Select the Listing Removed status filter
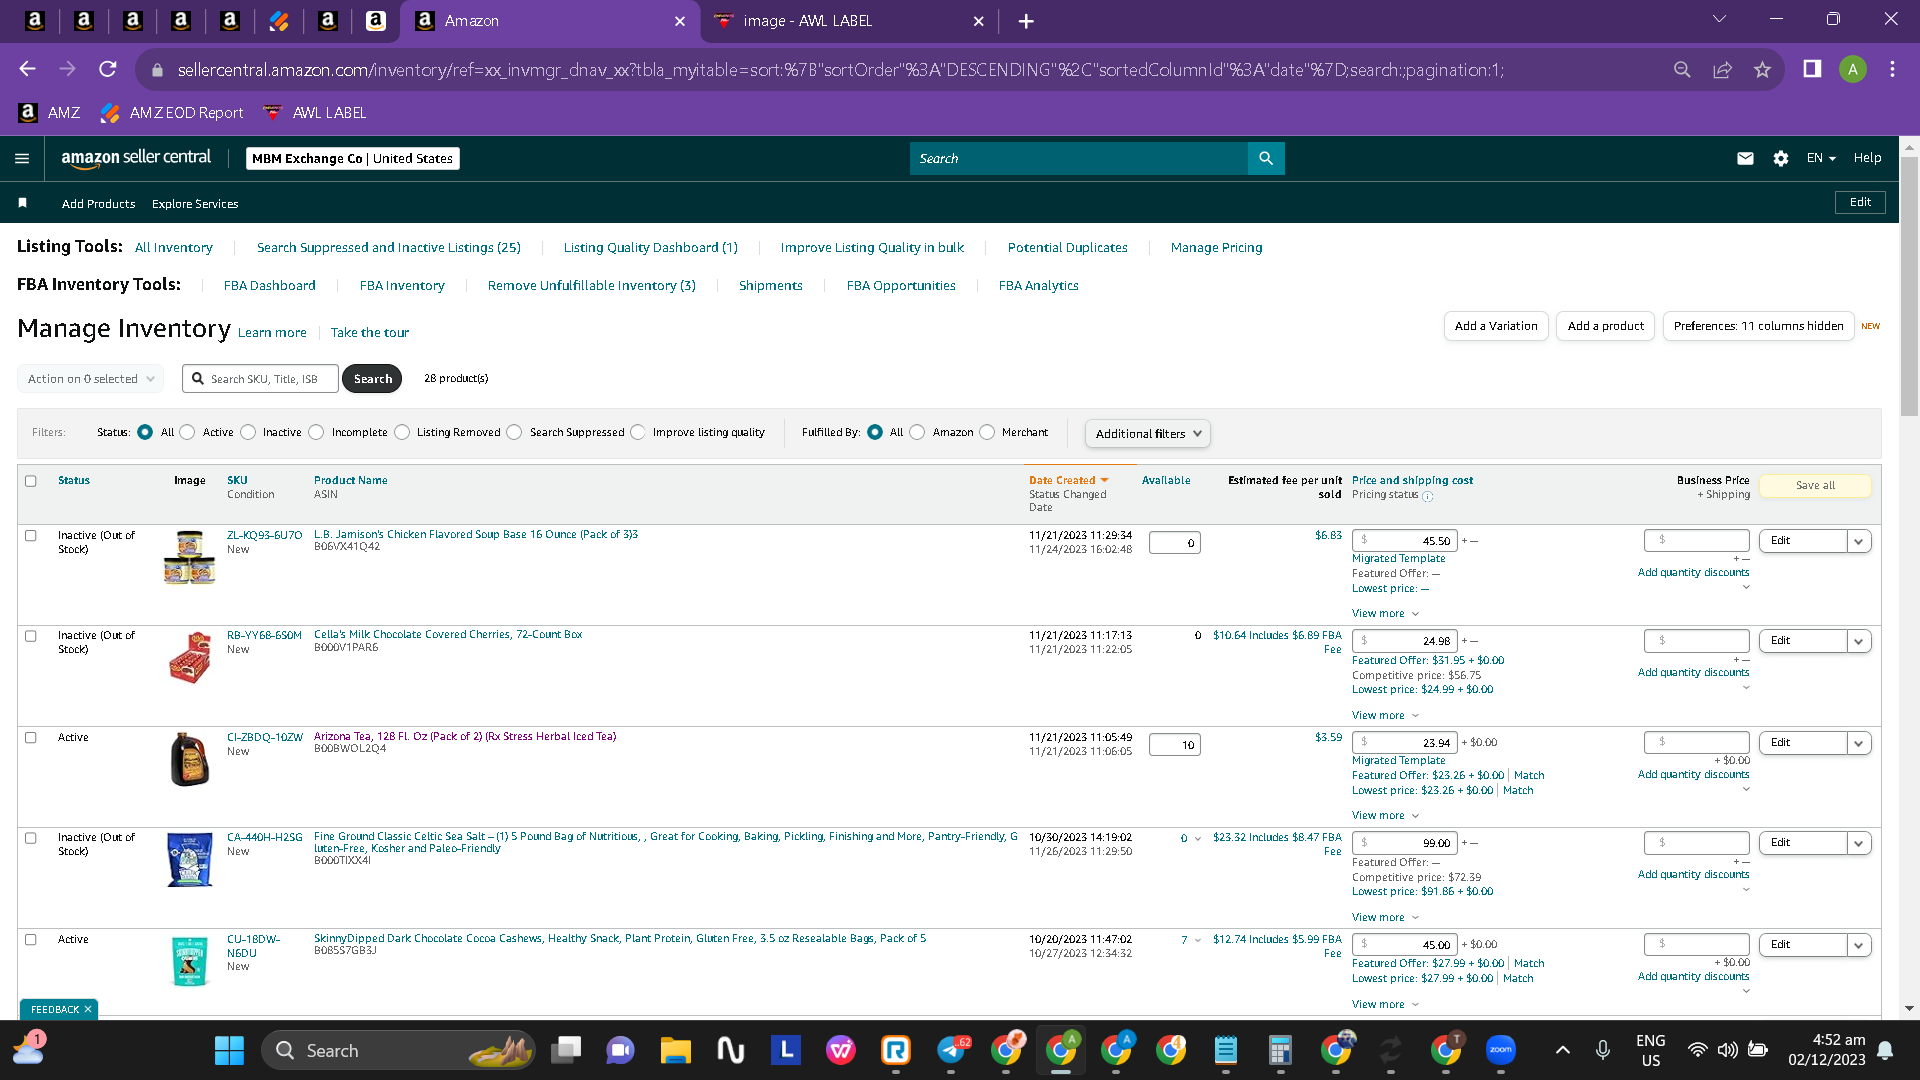 (x=402, y=432)
